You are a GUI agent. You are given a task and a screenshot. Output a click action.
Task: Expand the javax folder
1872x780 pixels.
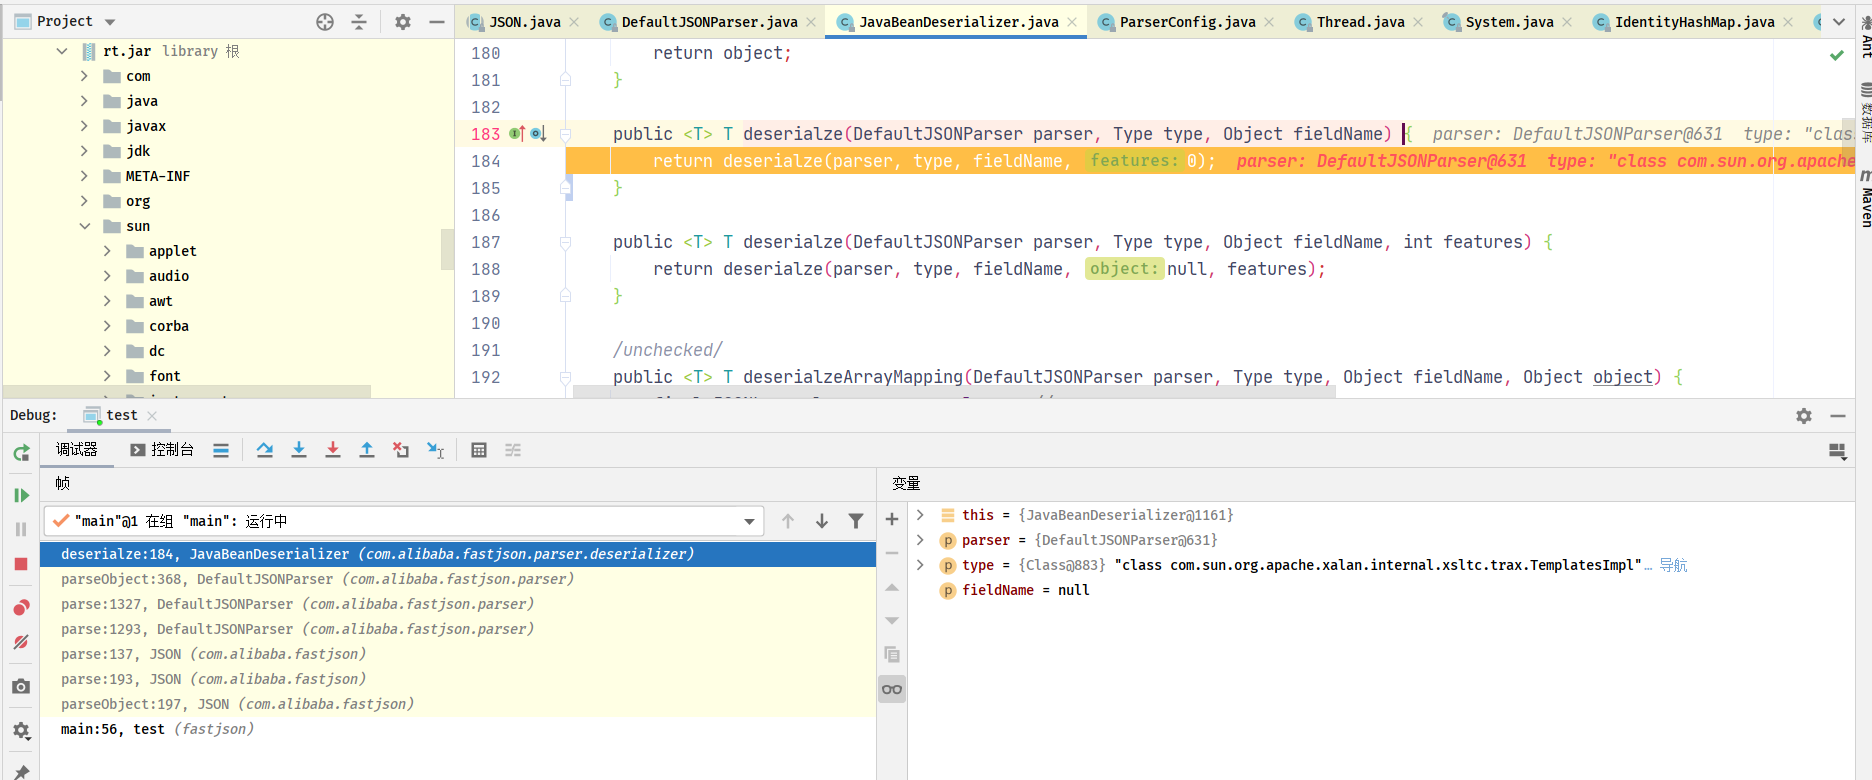click(85, 126)
